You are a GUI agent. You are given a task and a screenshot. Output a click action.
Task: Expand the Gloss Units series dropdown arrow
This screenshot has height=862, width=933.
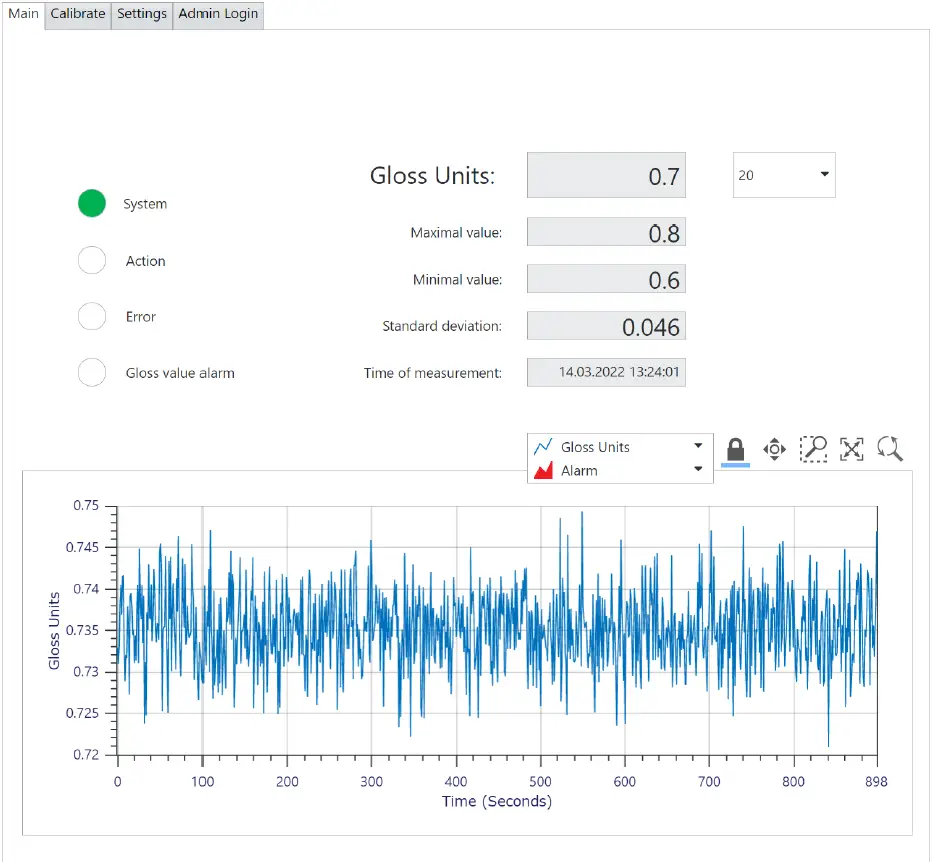[x=698, y=447]
